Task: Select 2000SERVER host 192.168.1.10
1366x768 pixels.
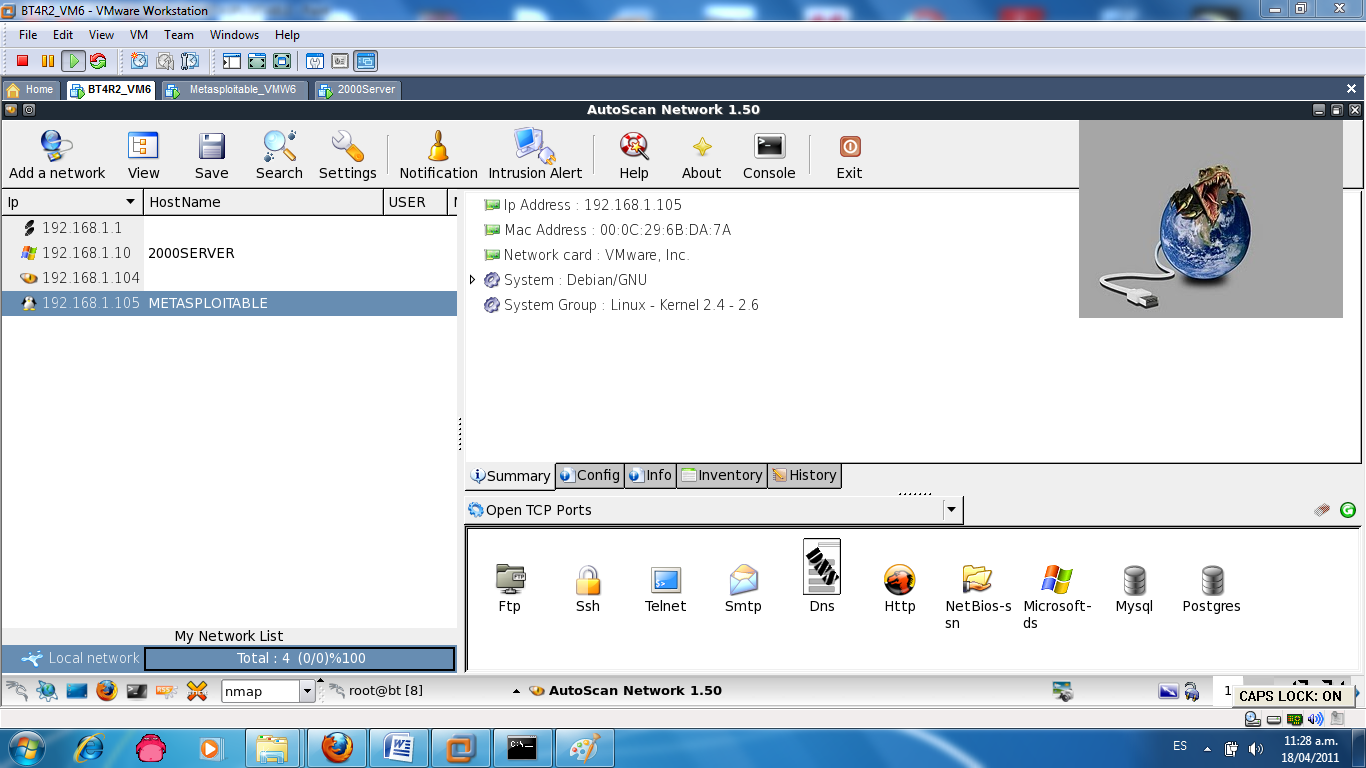Action: click(x=229, y=253)
